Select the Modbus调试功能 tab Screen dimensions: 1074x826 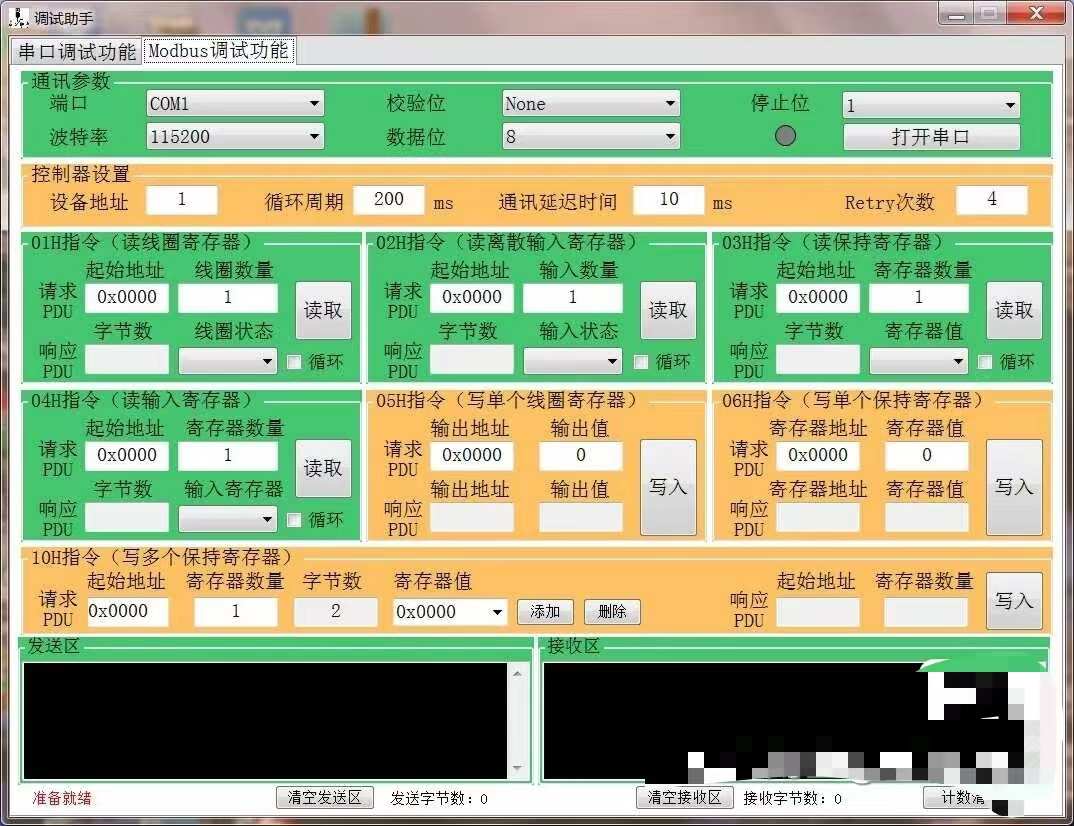pyautogui.click(x=218, y=51)
